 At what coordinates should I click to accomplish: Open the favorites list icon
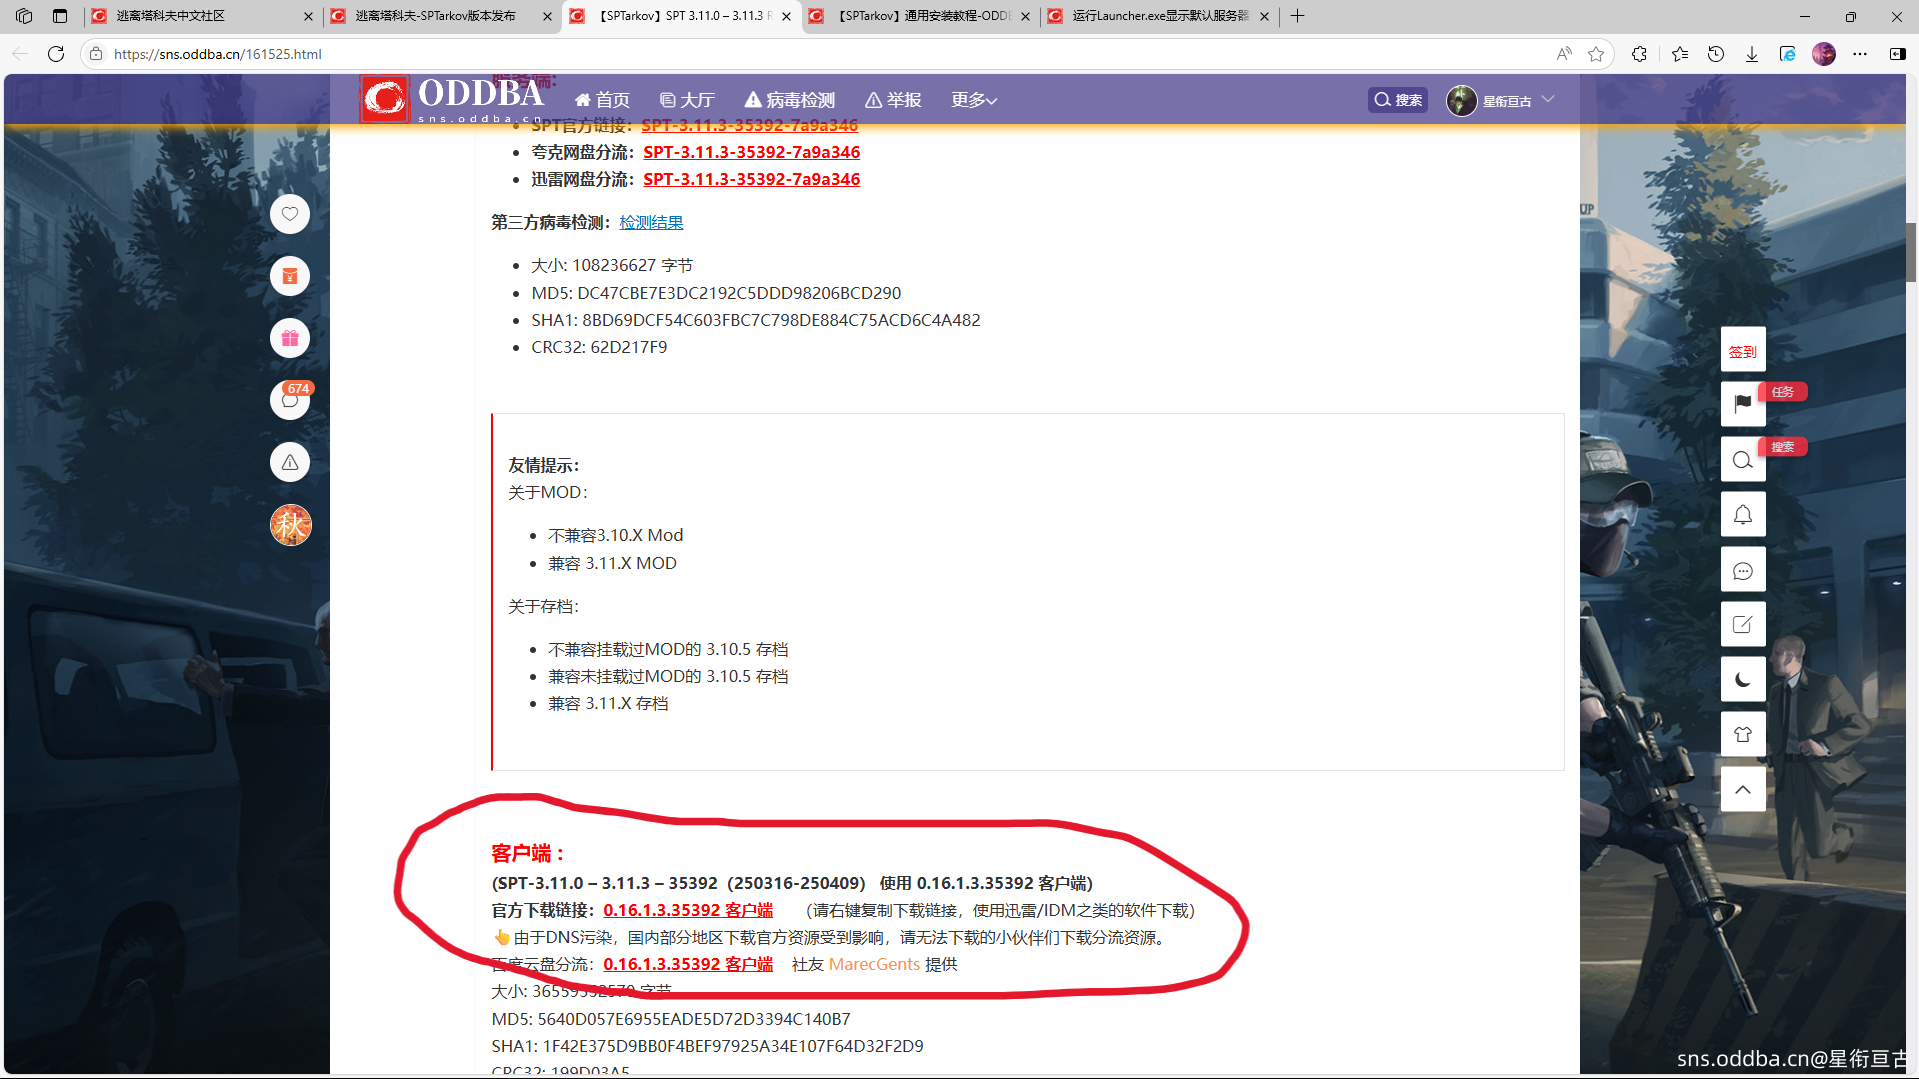pos(1680,54)
